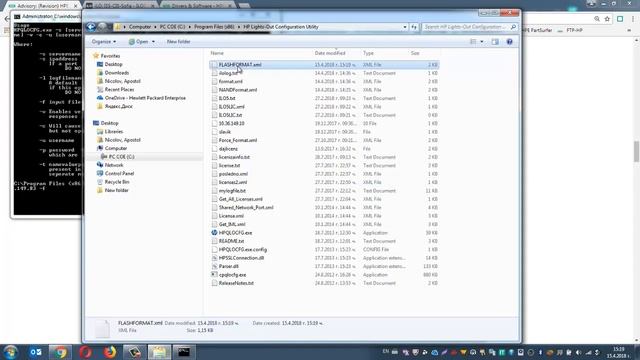
Task: Click Open in the Explorer toolbar
Action: [139, 42]
